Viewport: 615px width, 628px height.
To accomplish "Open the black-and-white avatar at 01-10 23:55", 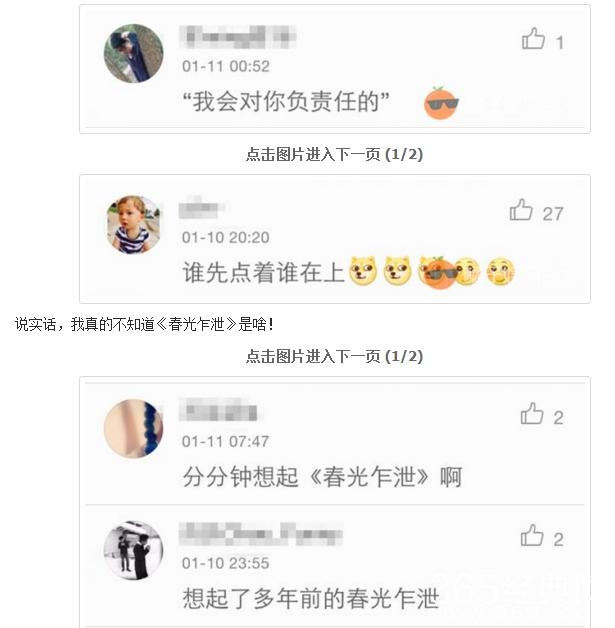I will (133, 550).
